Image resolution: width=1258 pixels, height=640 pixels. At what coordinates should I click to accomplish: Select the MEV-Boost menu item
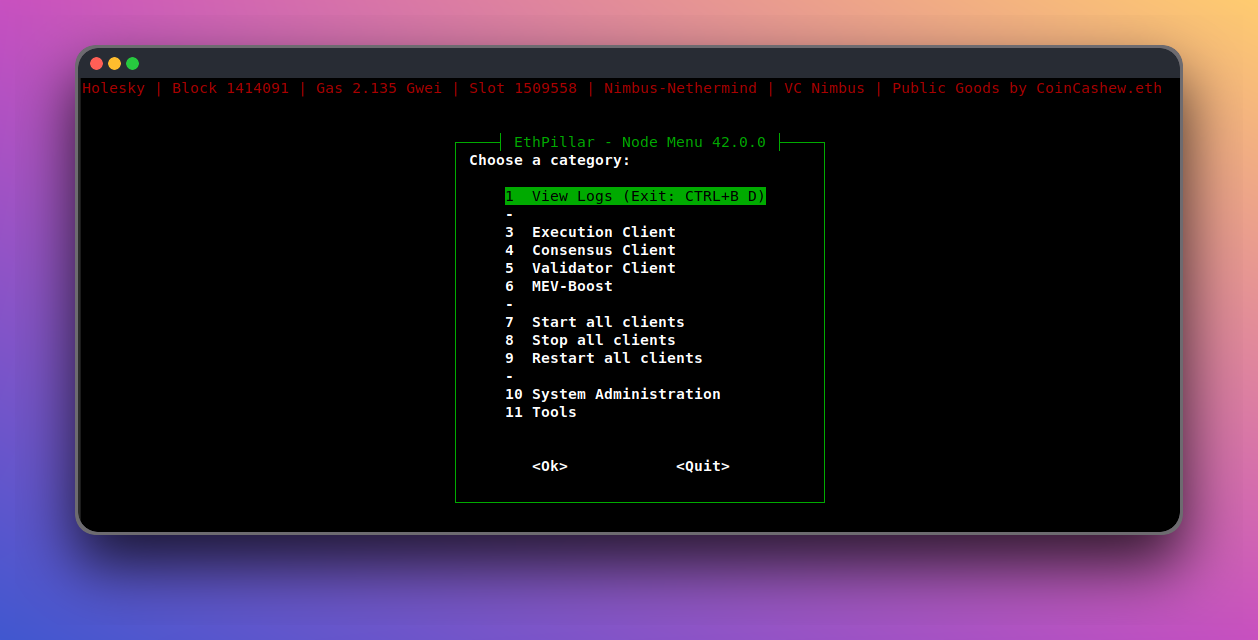(x=559, y=286)
